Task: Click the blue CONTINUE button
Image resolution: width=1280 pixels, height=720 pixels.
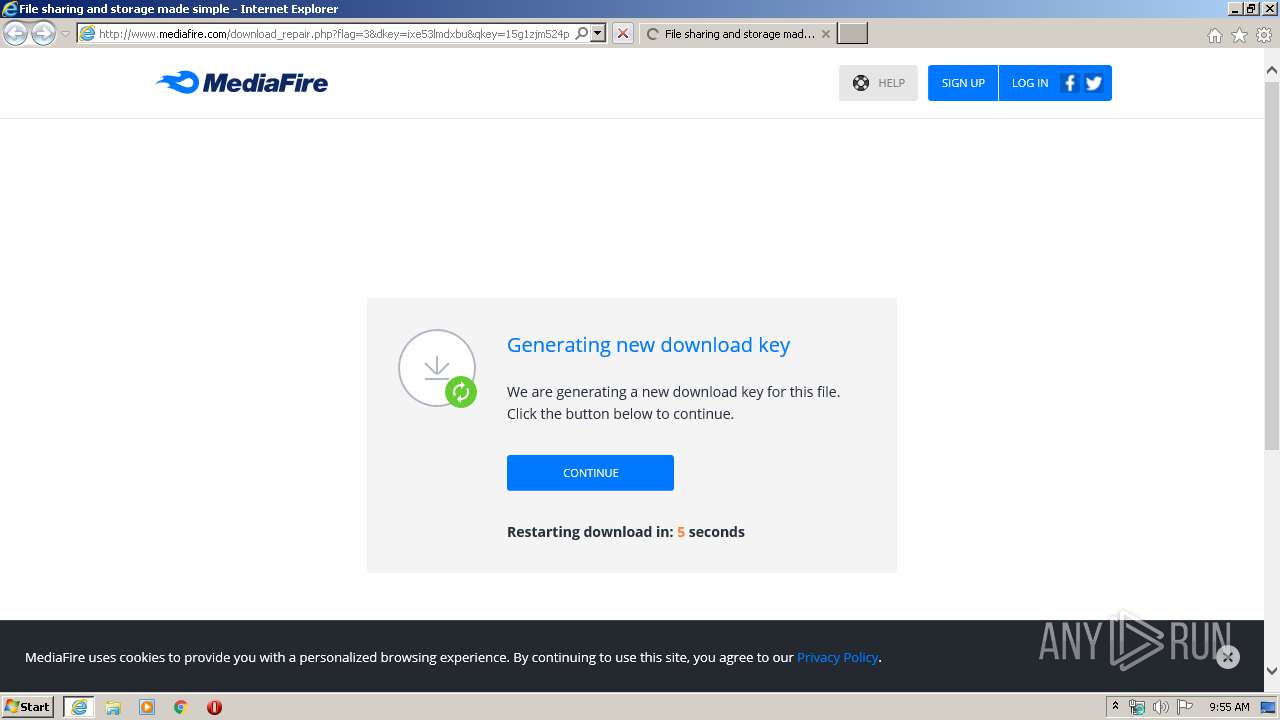Action: pyautogui.click(x=590, y=473)
